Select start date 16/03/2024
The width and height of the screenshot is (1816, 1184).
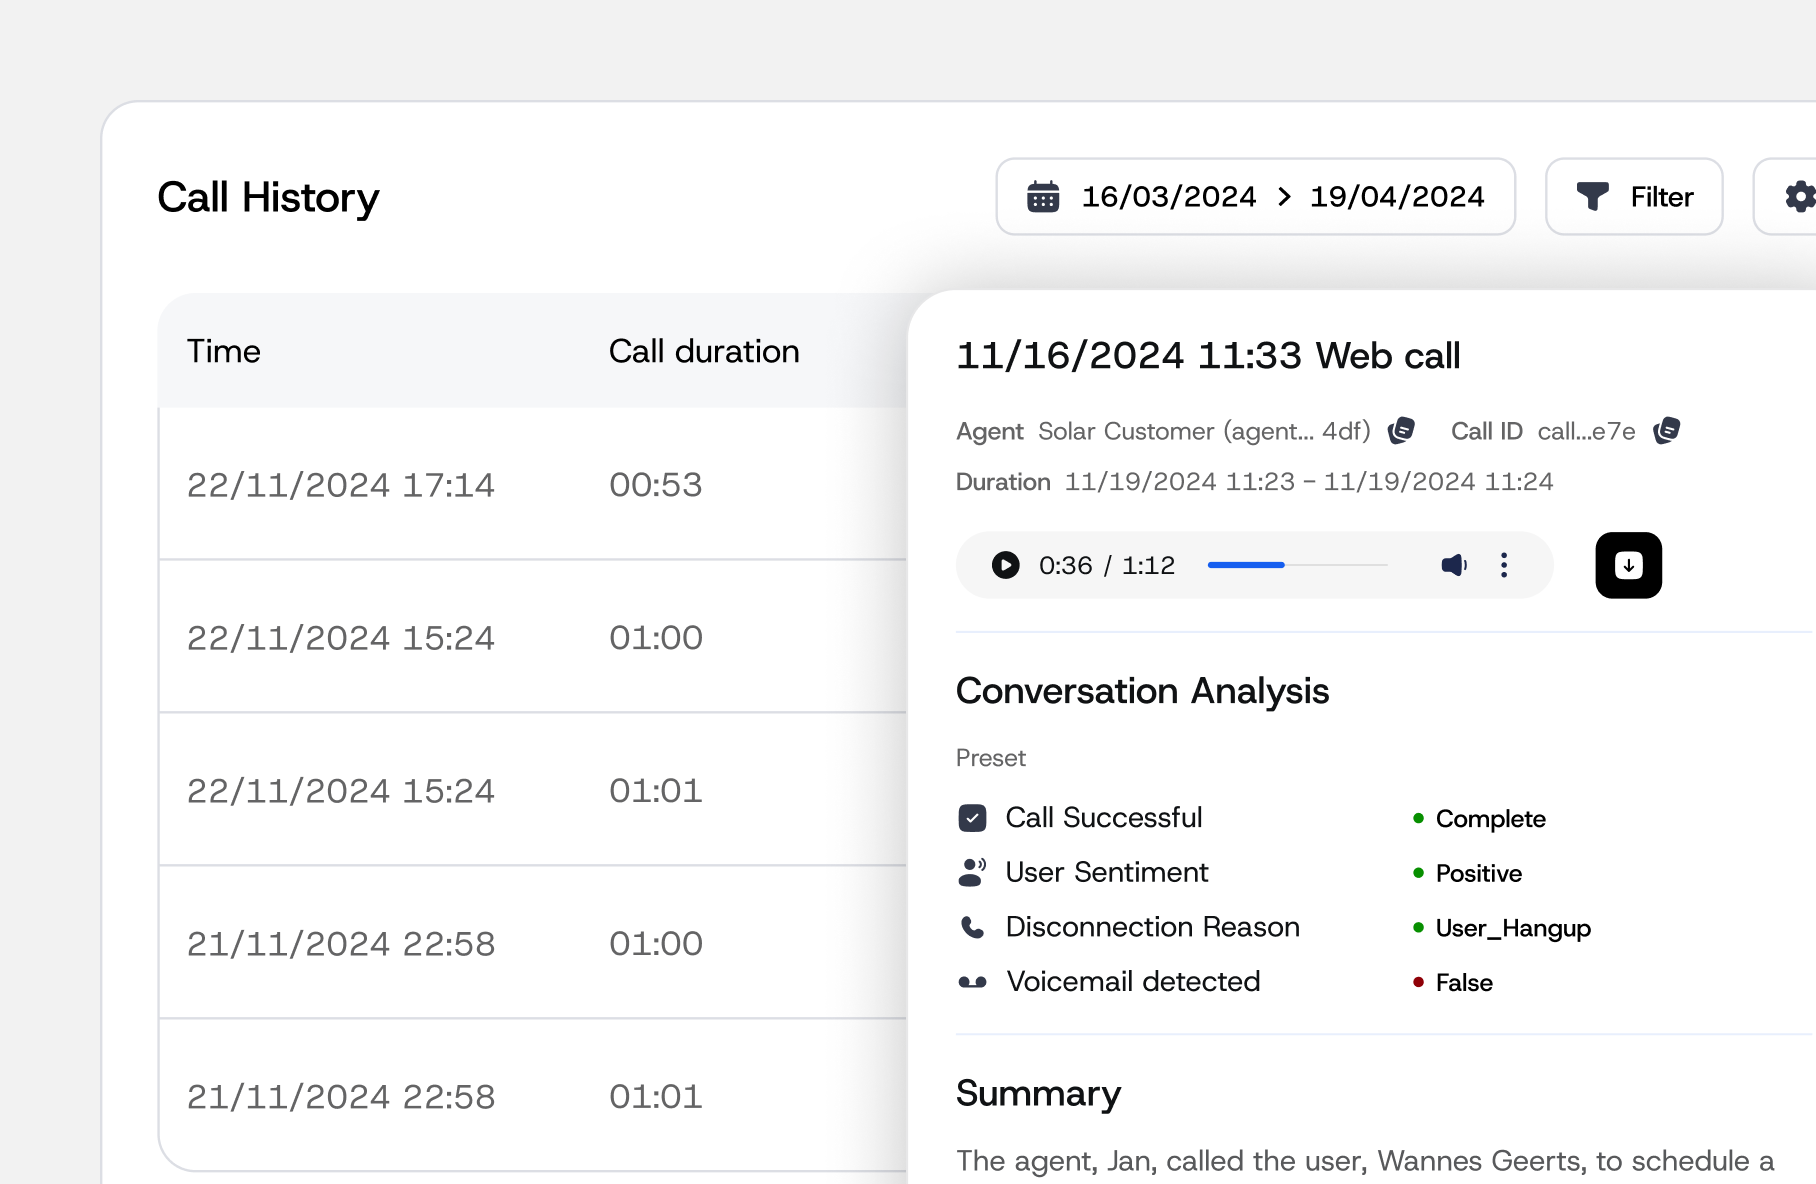click(1169, 197)
